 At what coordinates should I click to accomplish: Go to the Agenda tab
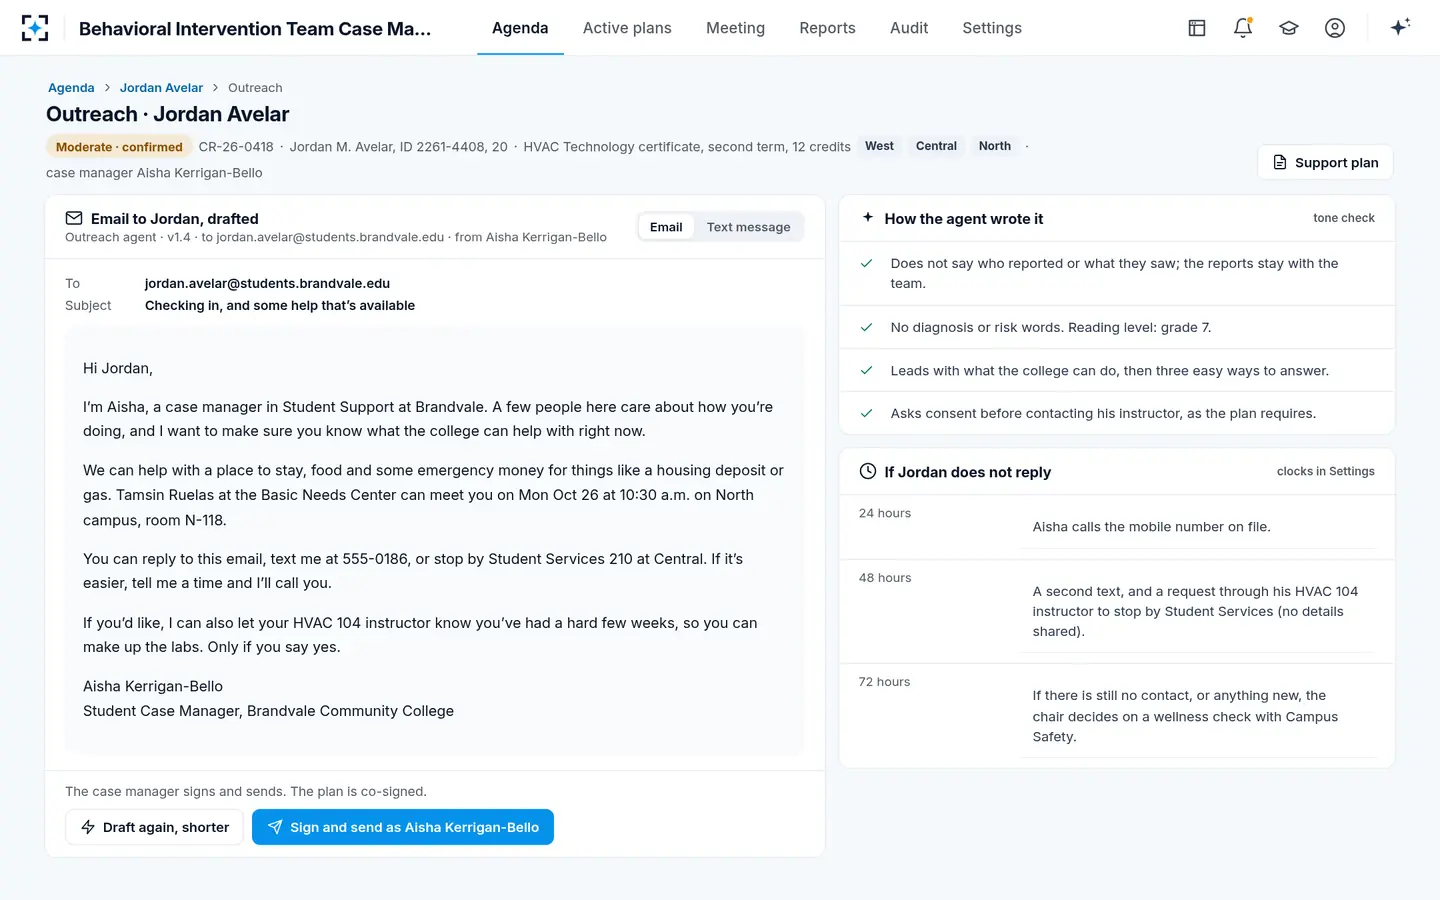[520, 28]
